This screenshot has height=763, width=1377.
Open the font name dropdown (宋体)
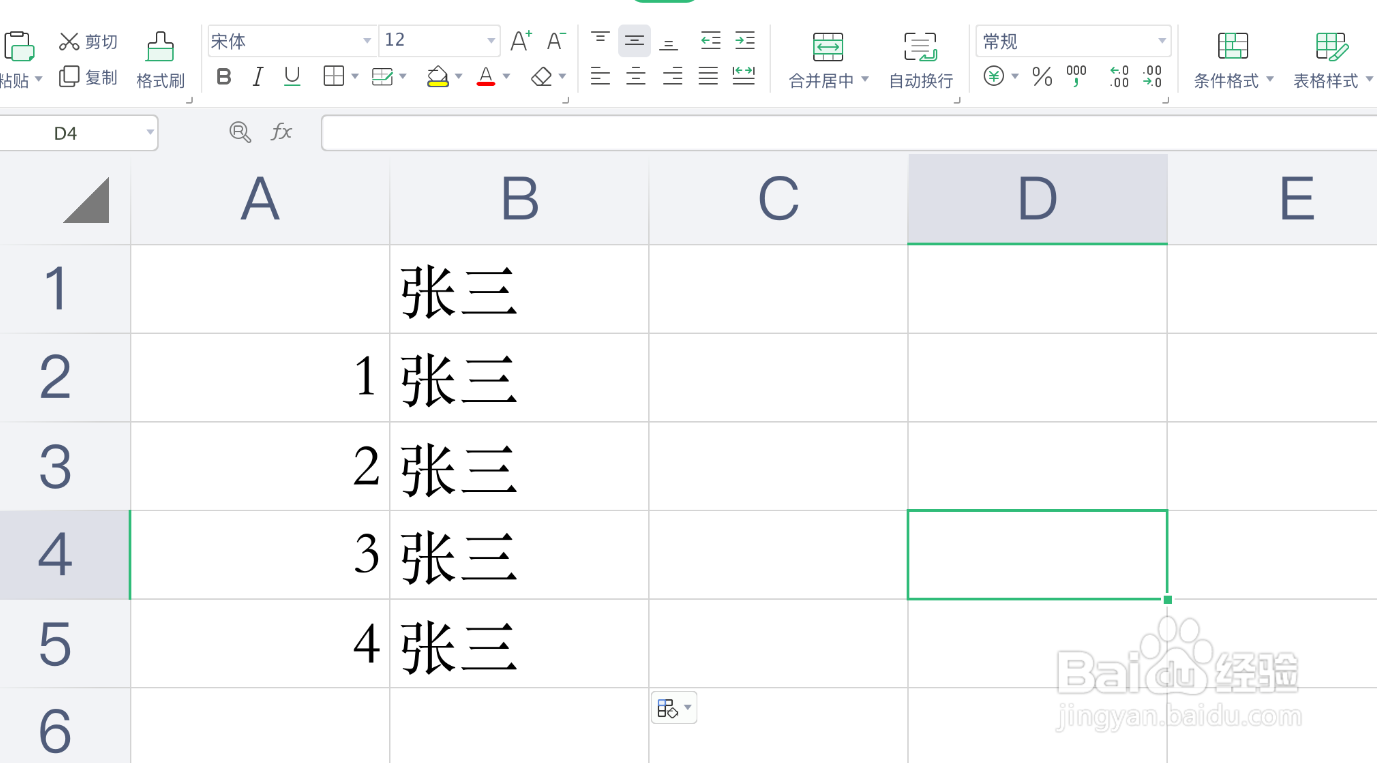tap(367, 41)
